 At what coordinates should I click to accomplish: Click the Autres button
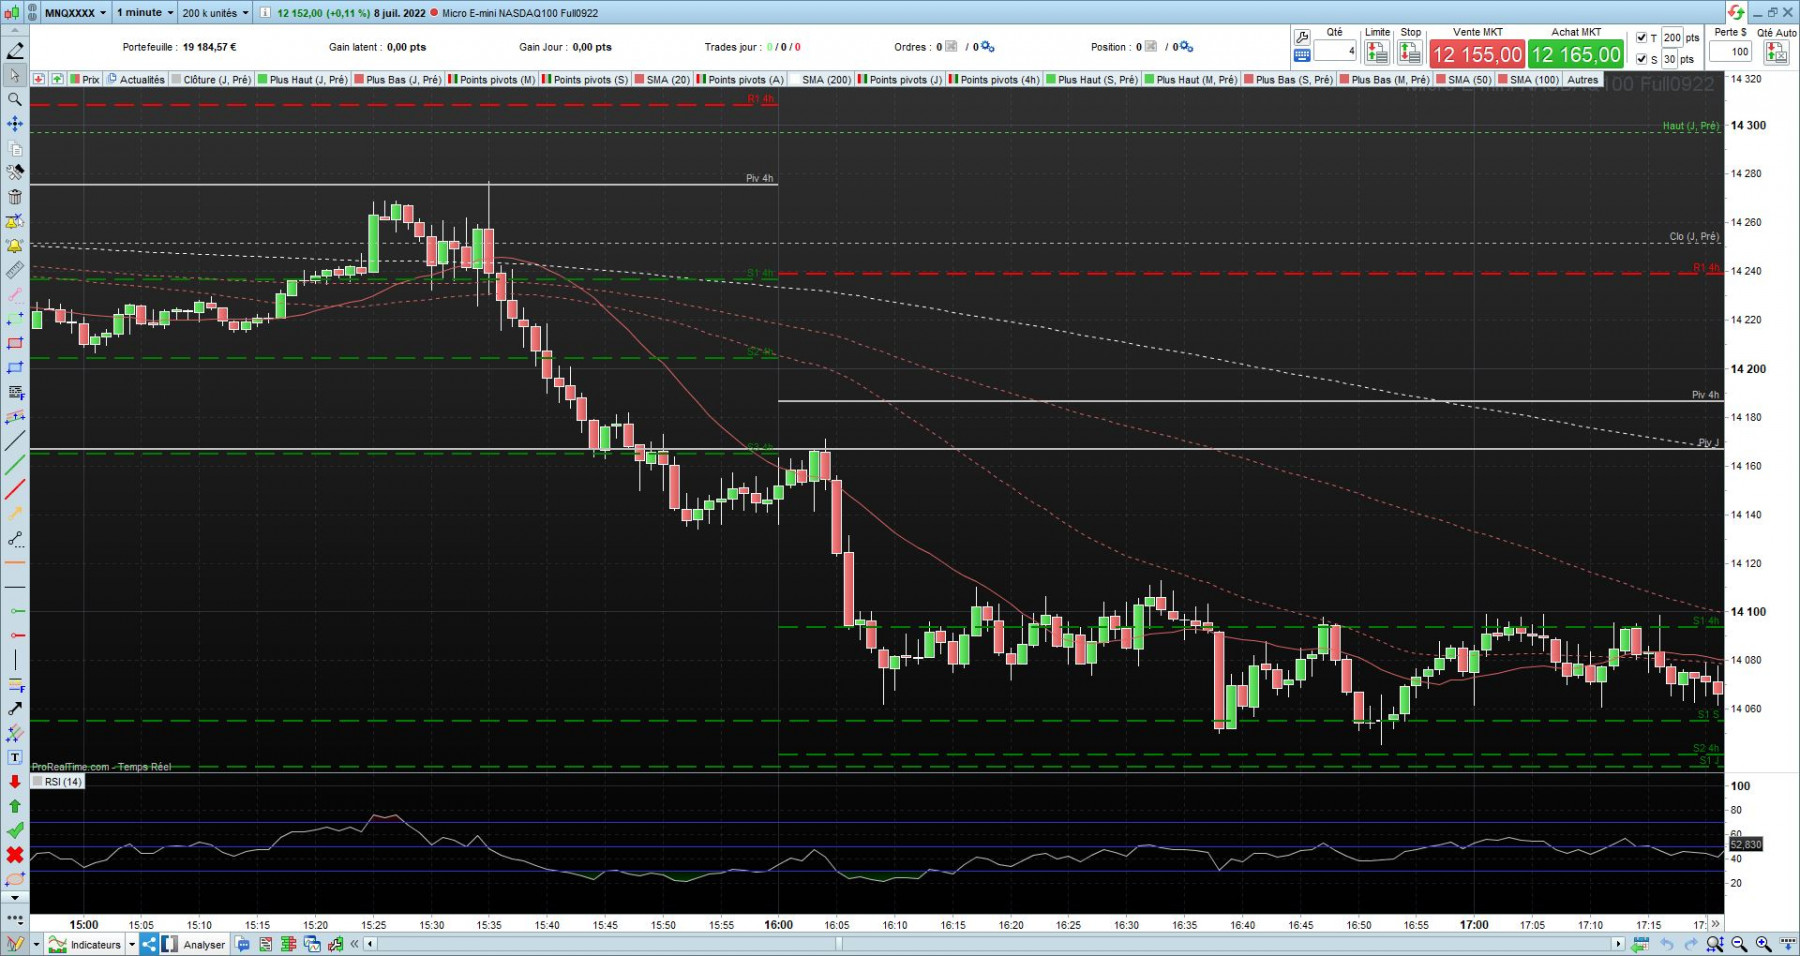pyautogui.click(x=1583, y=80)
